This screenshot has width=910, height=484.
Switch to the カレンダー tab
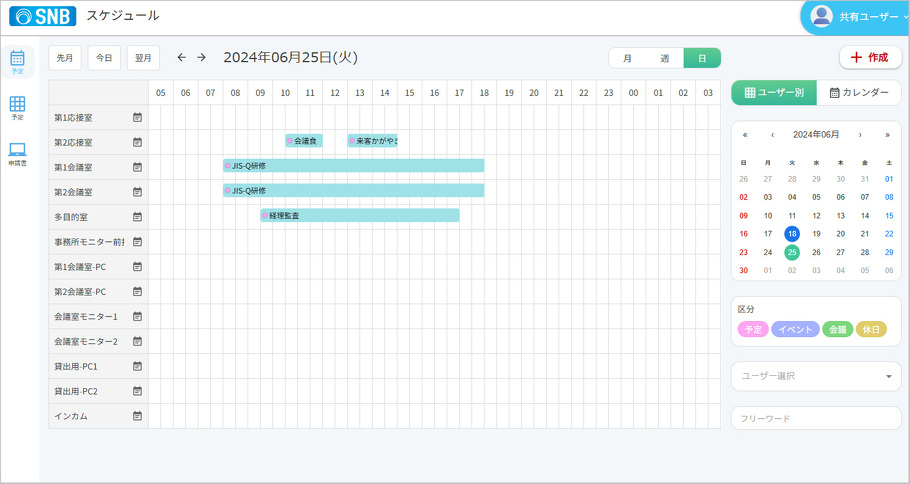[859, 93]
